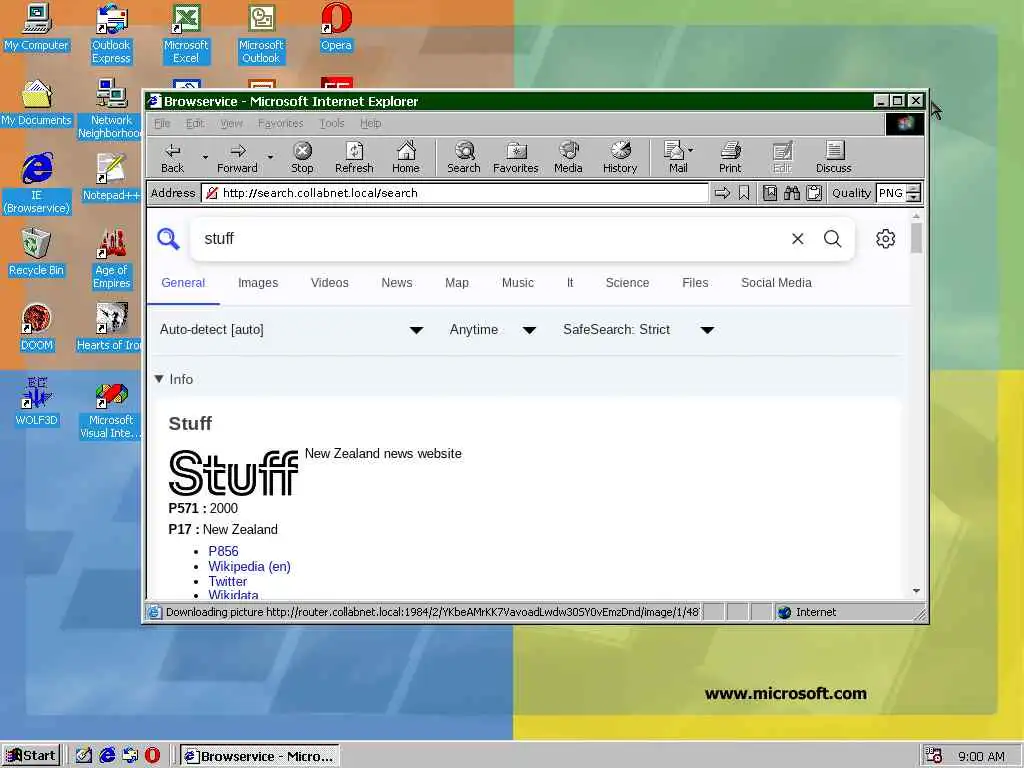Open the DOOM desktop shortcut
Screen dimensions: 1024x768
[37, 328]
